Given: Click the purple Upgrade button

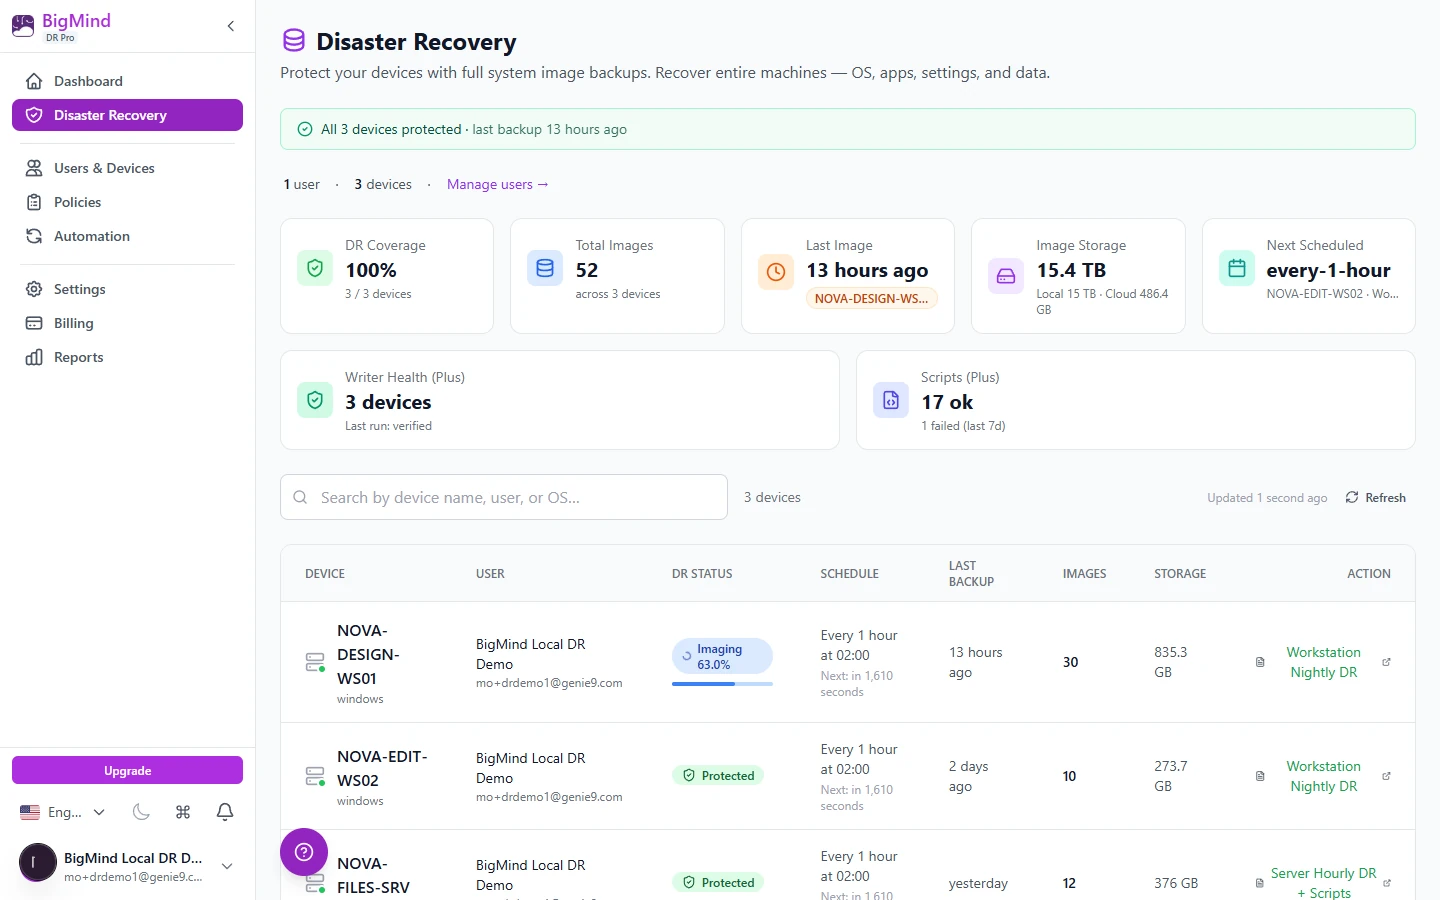Looking at the screenshot, I should [127, 770].
